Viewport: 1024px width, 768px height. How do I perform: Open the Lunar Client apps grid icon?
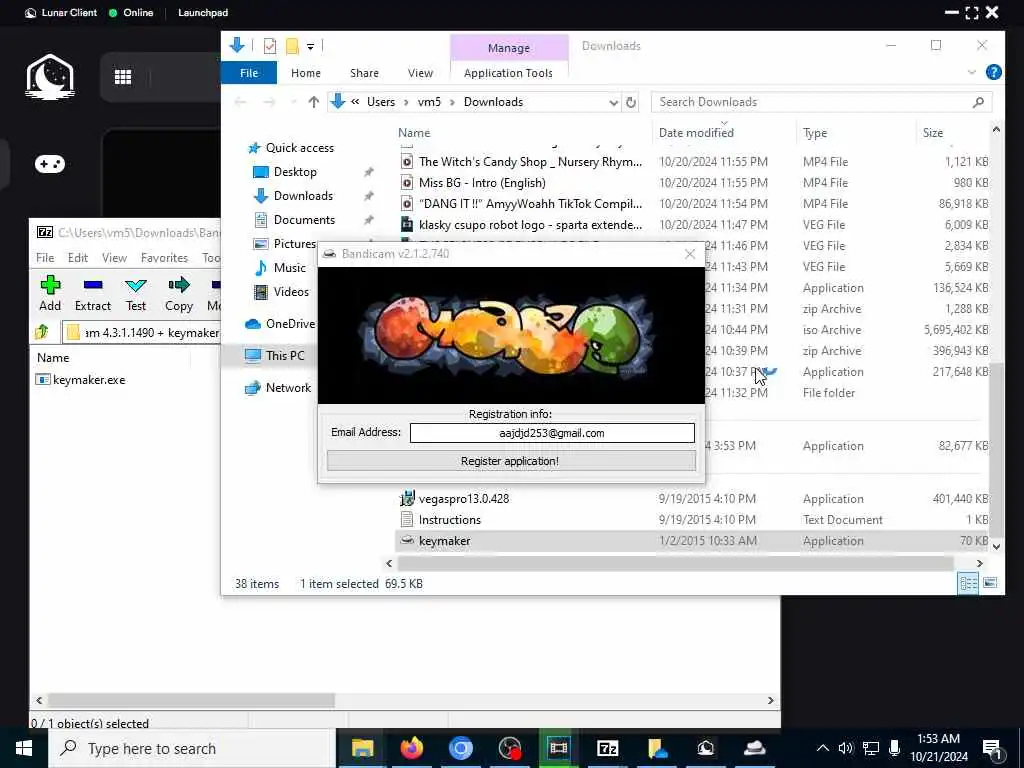point(123,77)
